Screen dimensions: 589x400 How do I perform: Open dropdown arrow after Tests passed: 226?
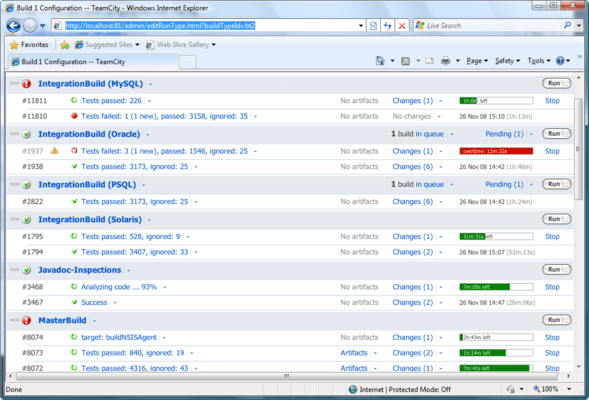pyautogui.click(x=149, y=101)
